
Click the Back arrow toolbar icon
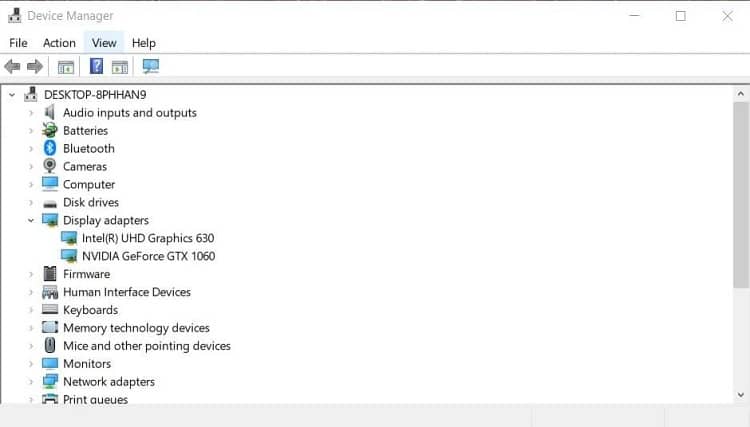[12, 66]
